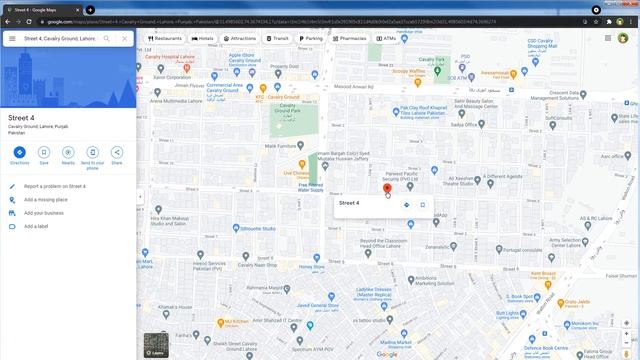Show Pharmacies chip
The height and width of the screenshot is (360, 640).
(349, 38)
